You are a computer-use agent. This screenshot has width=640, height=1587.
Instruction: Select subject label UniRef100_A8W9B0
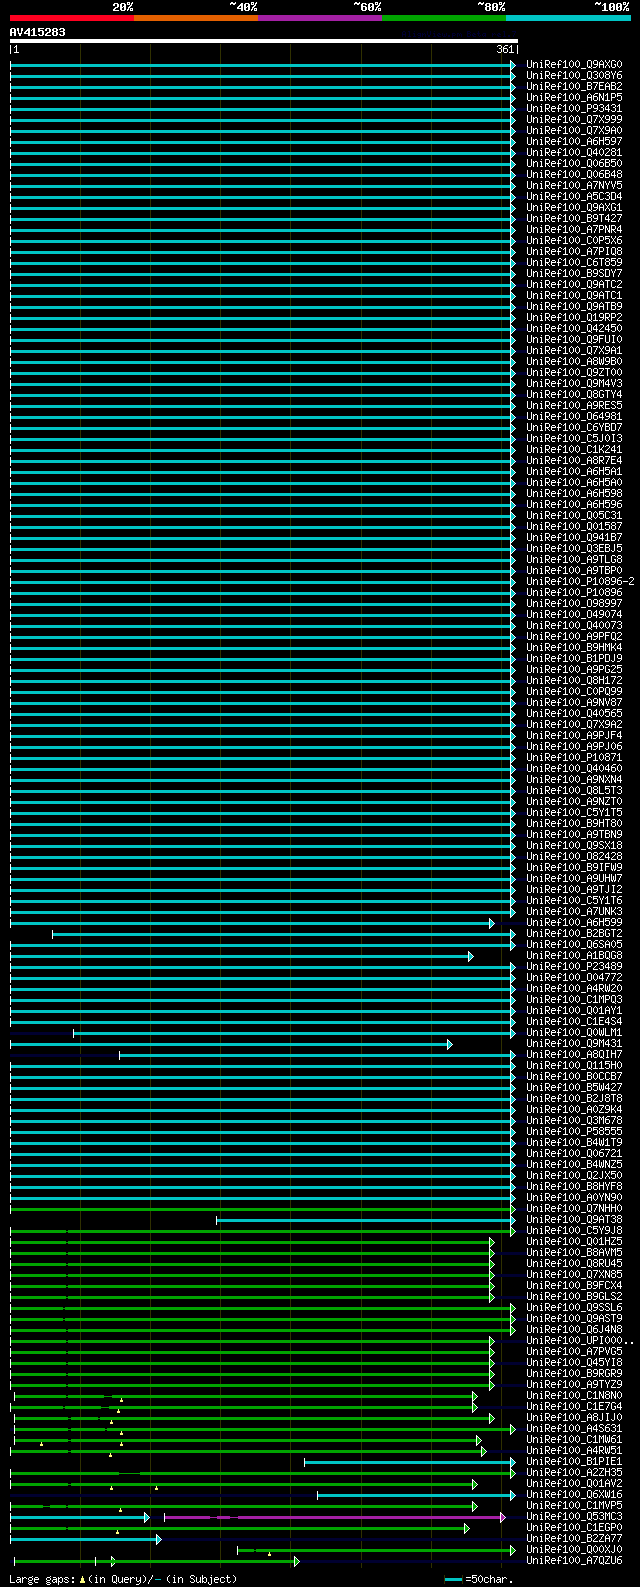(x=574, y=361)
